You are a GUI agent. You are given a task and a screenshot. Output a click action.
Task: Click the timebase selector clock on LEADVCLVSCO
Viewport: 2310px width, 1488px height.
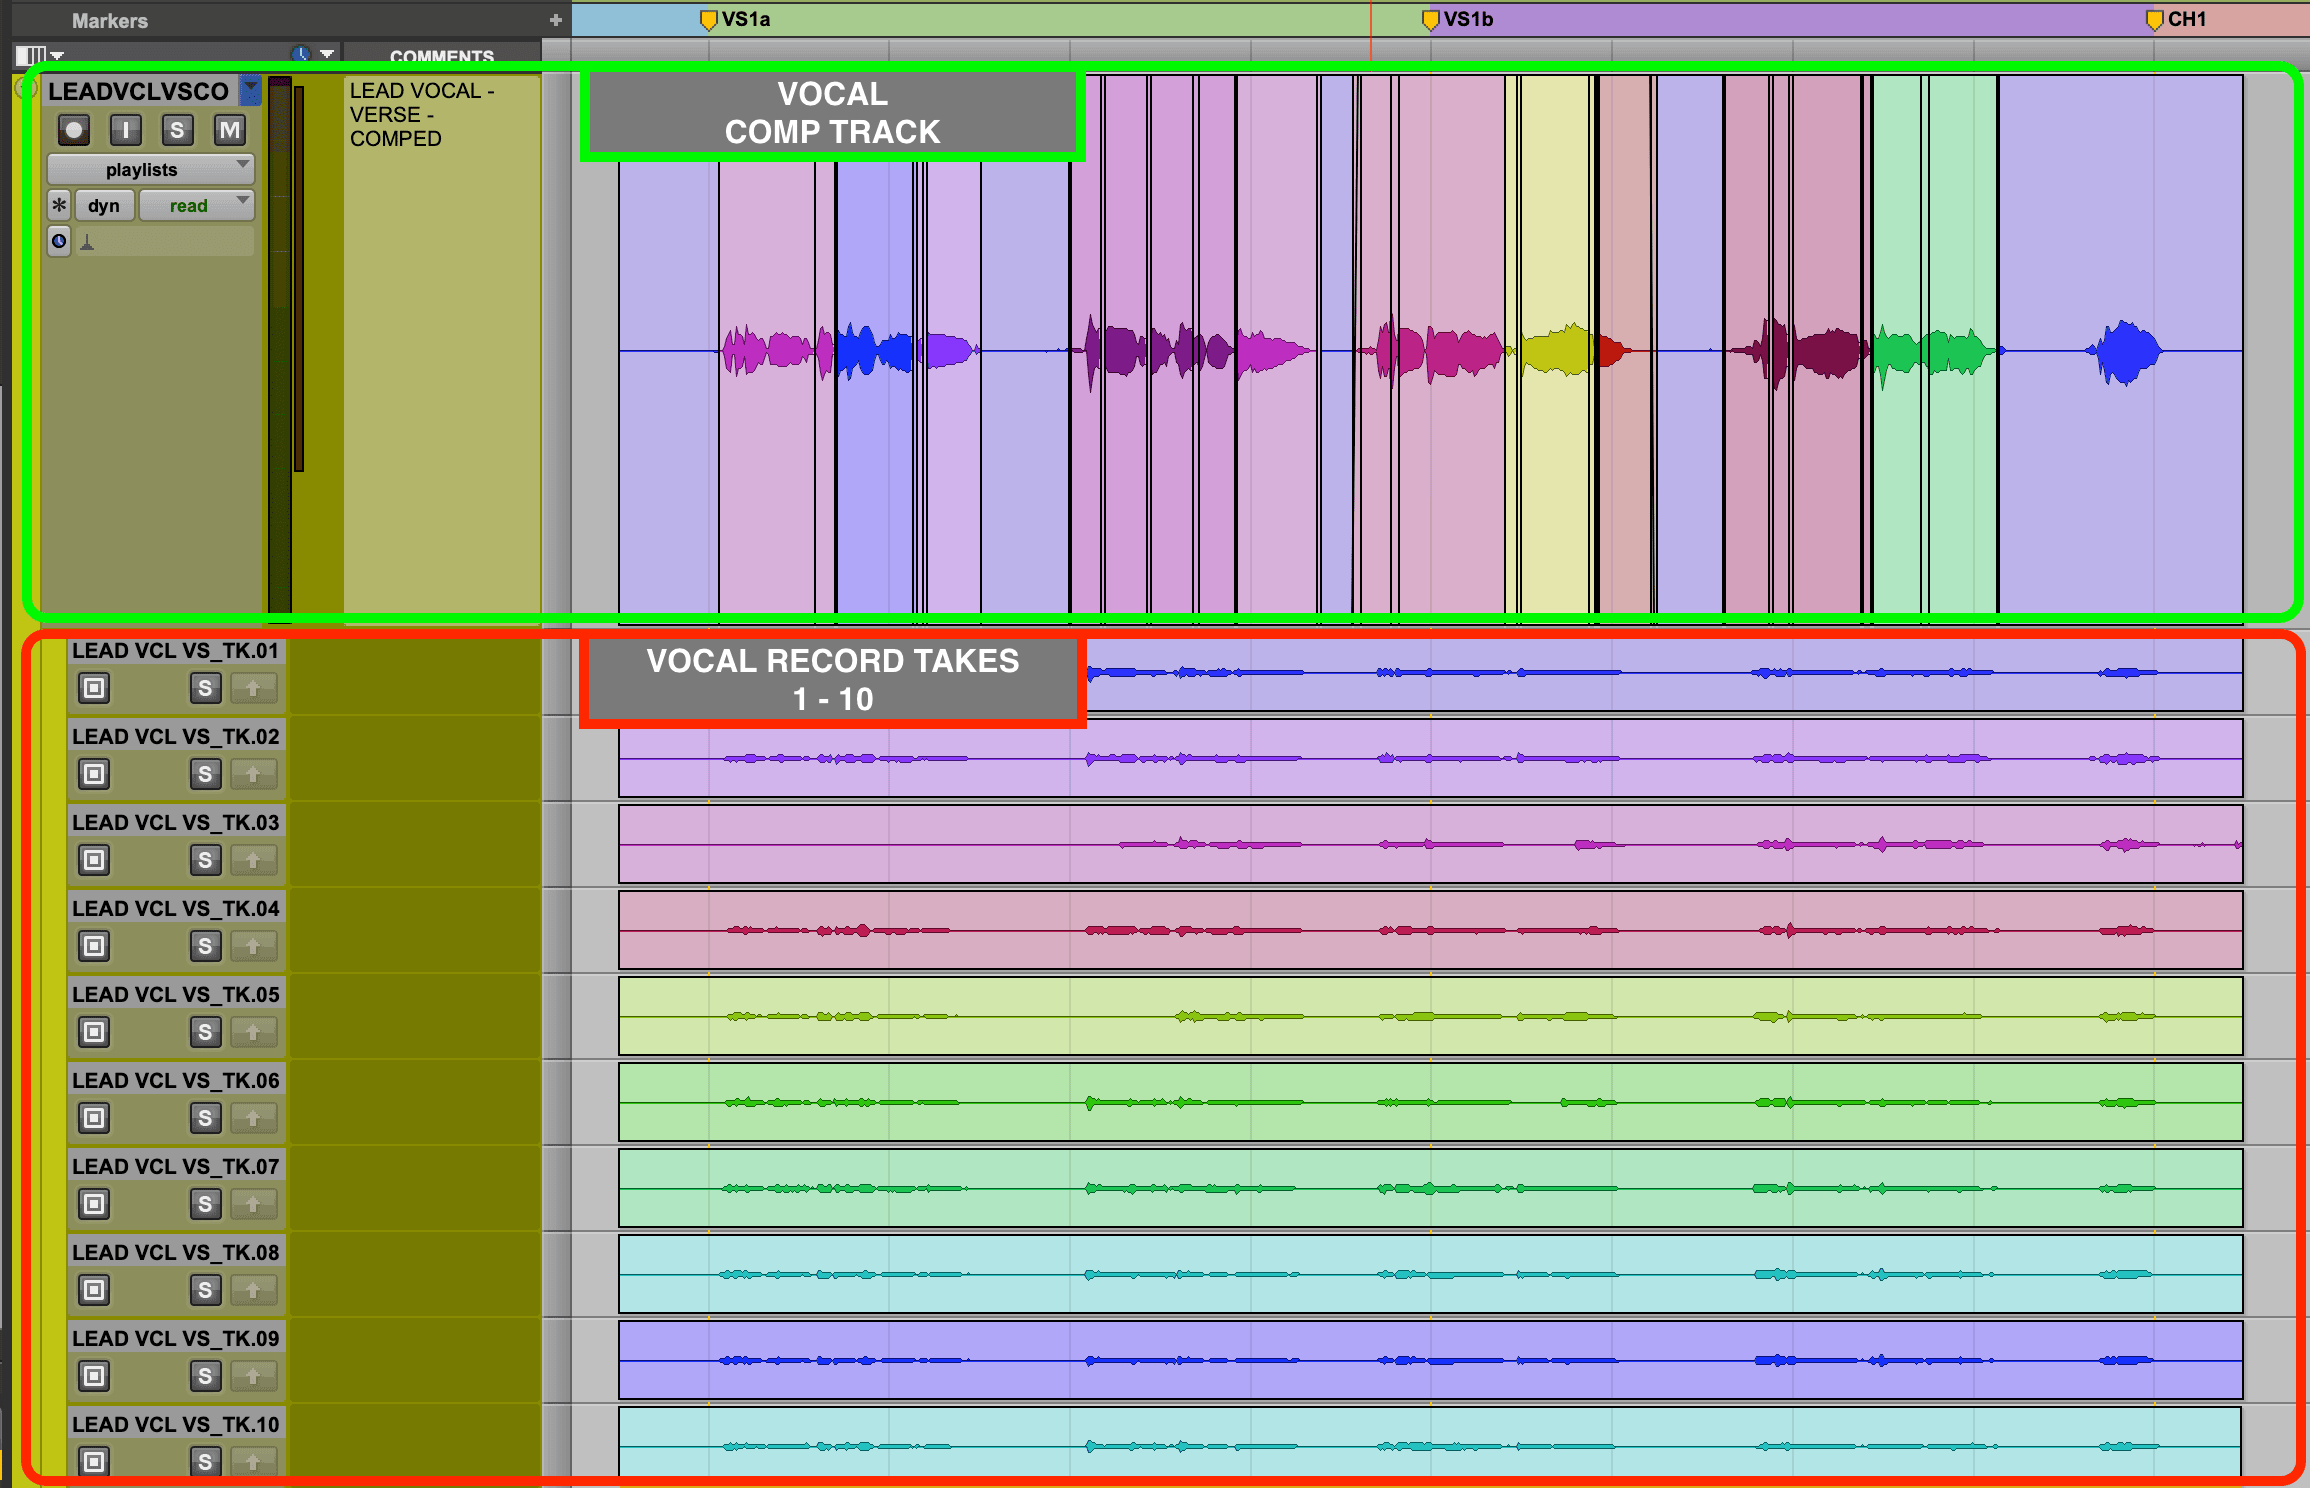tap(59, 241)
